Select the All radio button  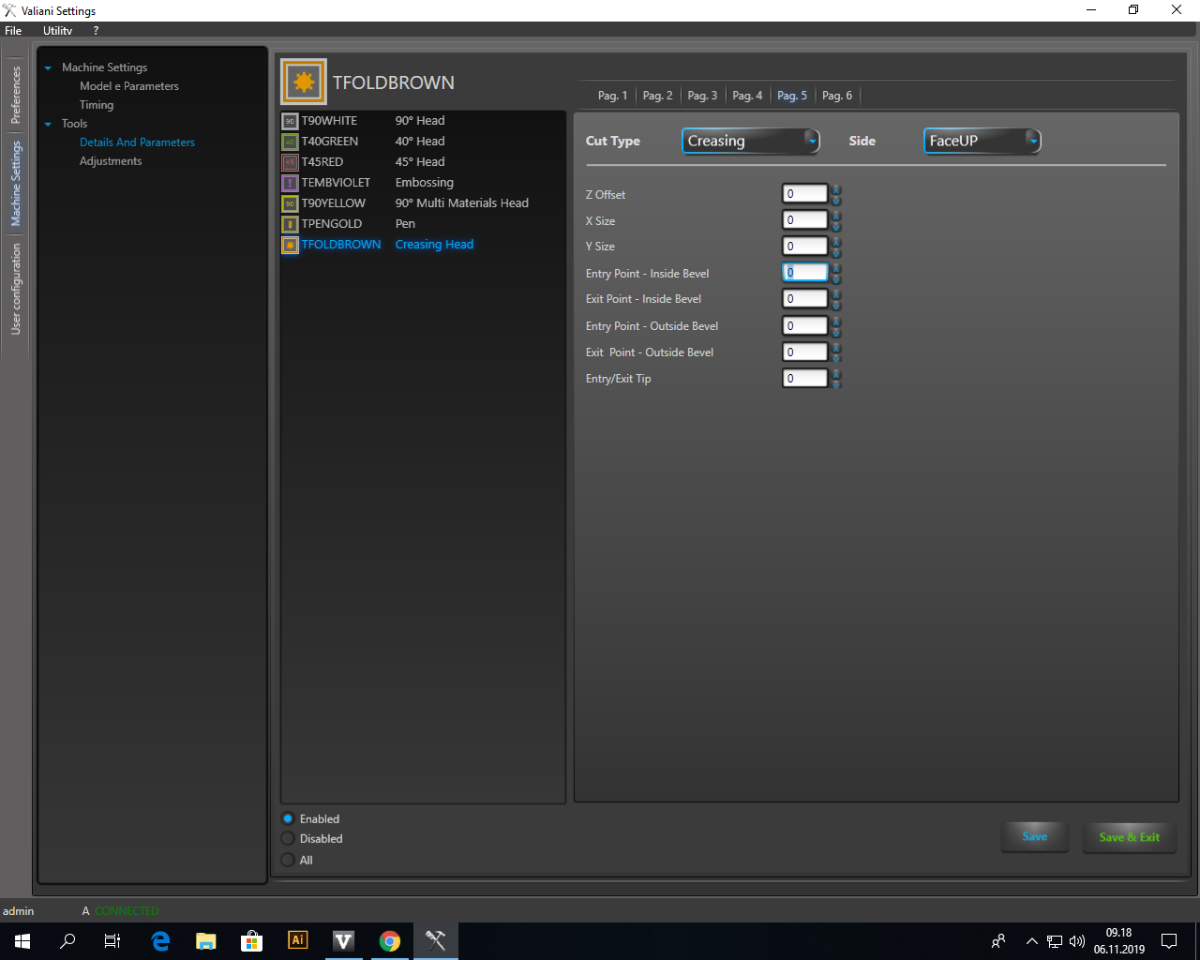288,860
